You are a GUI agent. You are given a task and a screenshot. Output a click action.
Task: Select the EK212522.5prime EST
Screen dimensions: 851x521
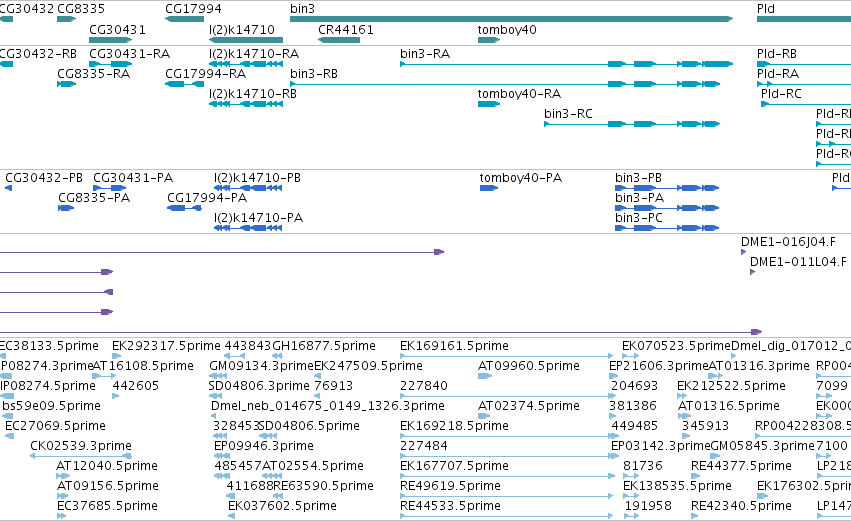coord(680,396)
